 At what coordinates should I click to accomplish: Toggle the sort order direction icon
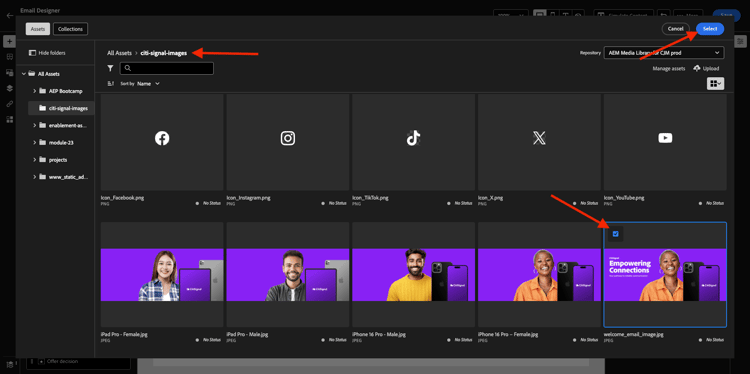click(111, 83)
